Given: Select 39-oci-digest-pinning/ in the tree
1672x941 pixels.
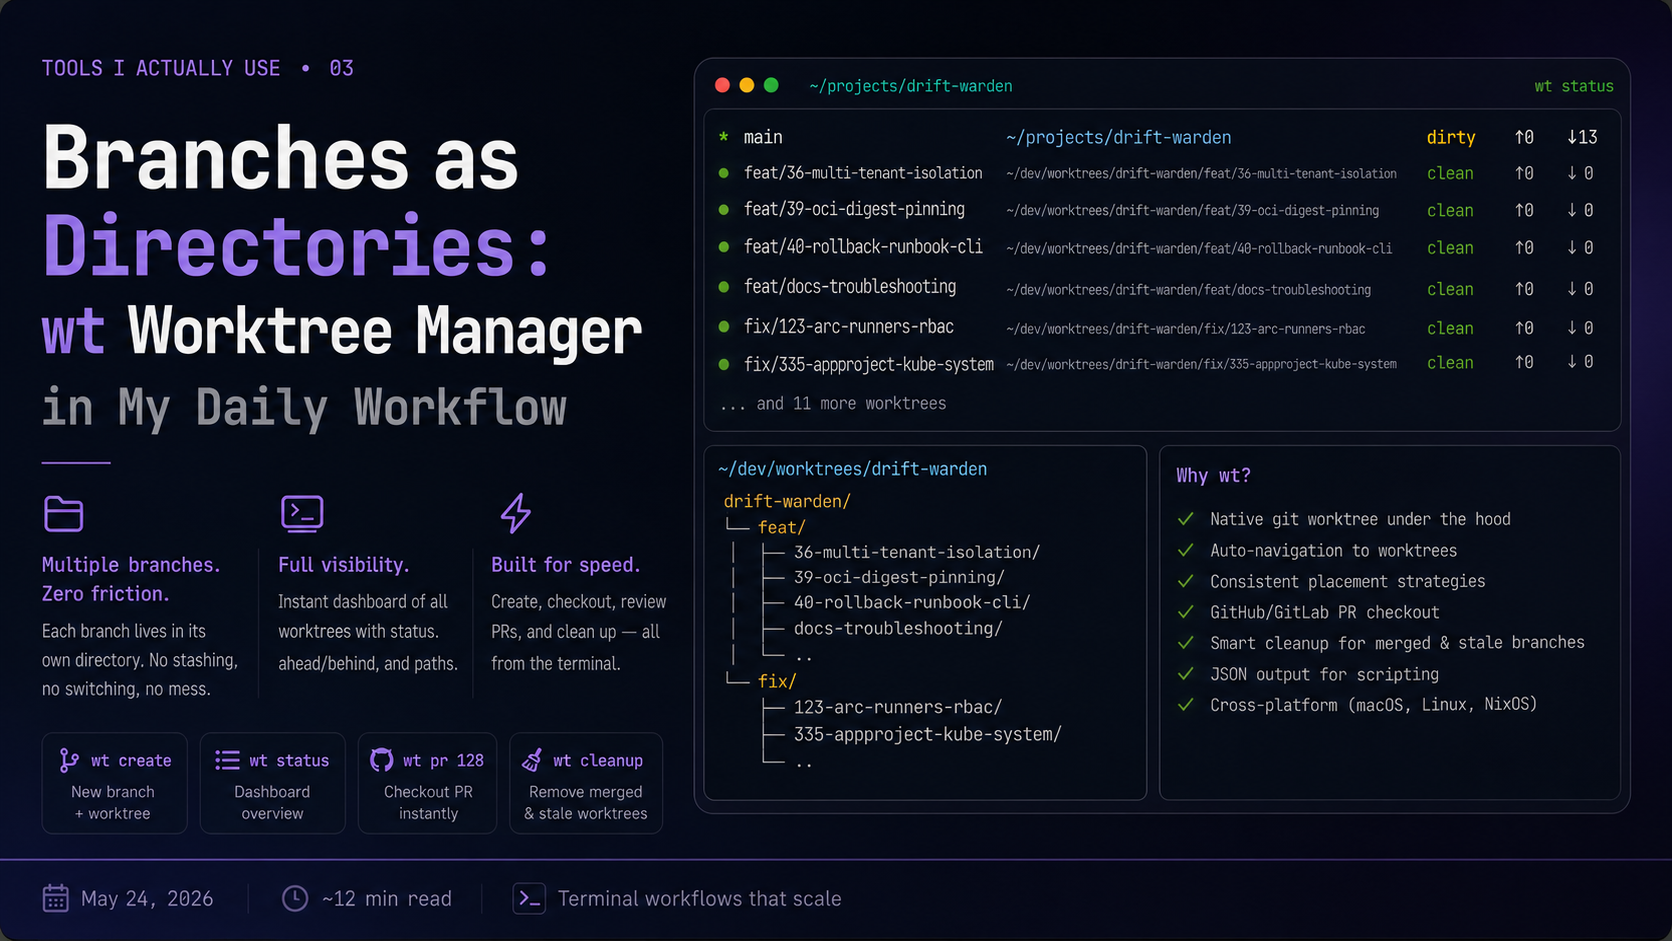Looking at the screenshot, I should coord(899,577).
